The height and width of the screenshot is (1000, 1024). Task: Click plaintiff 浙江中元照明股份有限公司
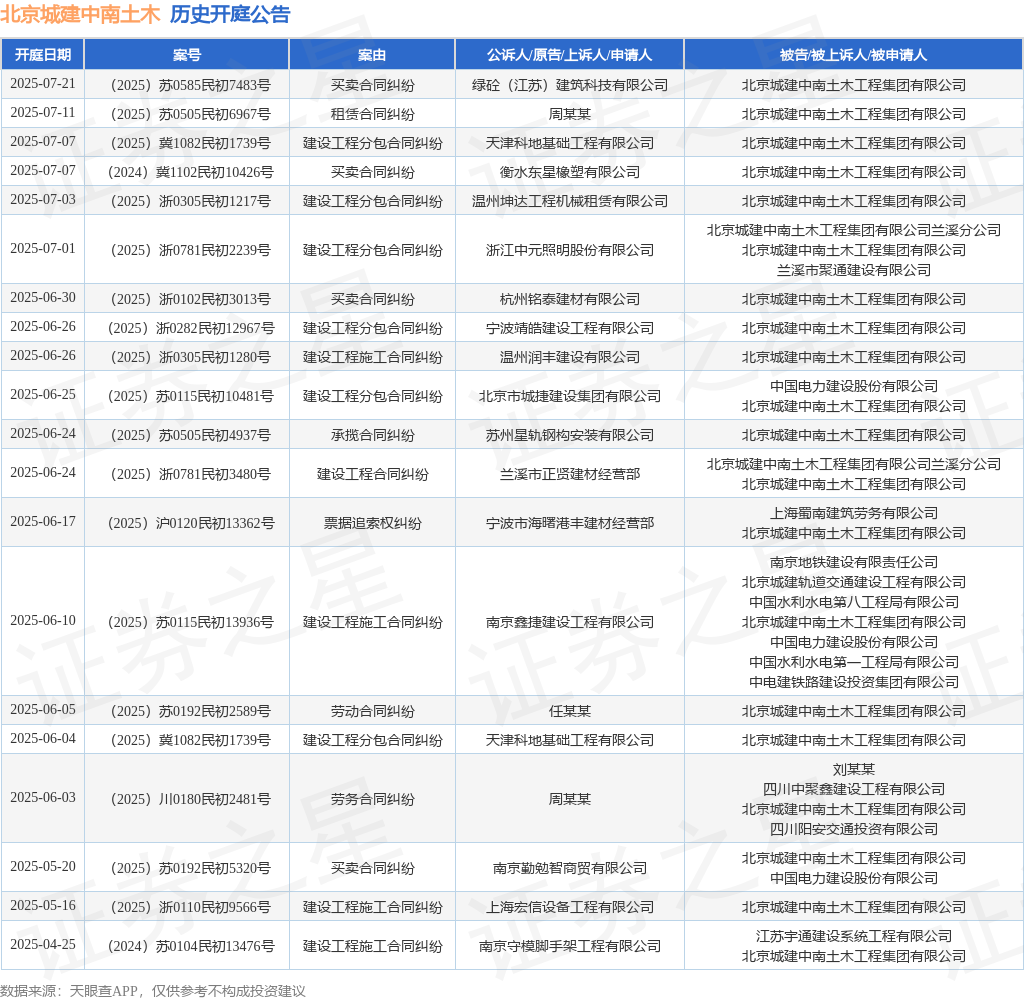[569, 250]
